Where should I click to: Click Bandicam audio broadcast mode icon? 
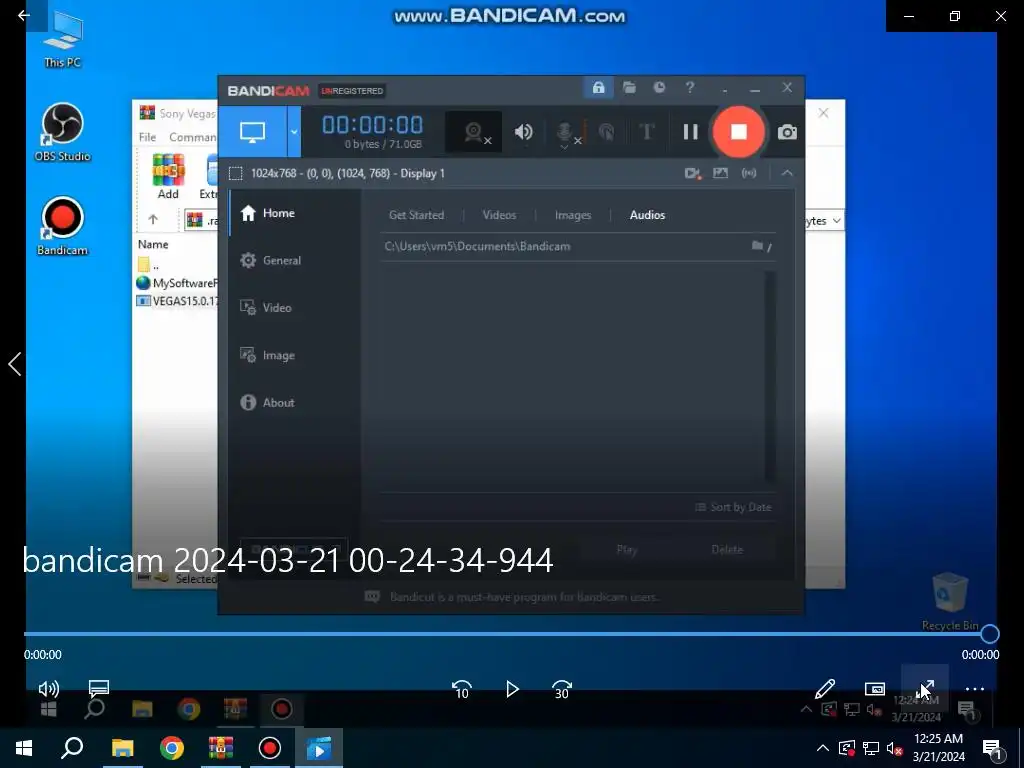pyautogui.click(x=748, y=173)
